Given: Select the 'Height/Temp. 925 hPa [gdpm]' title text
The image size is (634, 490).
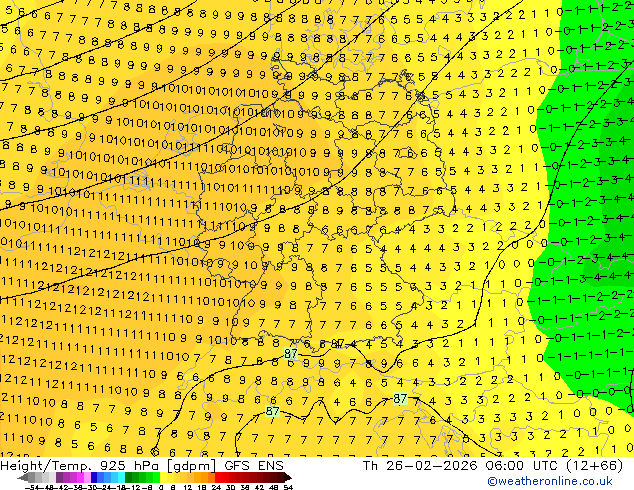Looking at the screenshot, I should click(x=109, y=466).
